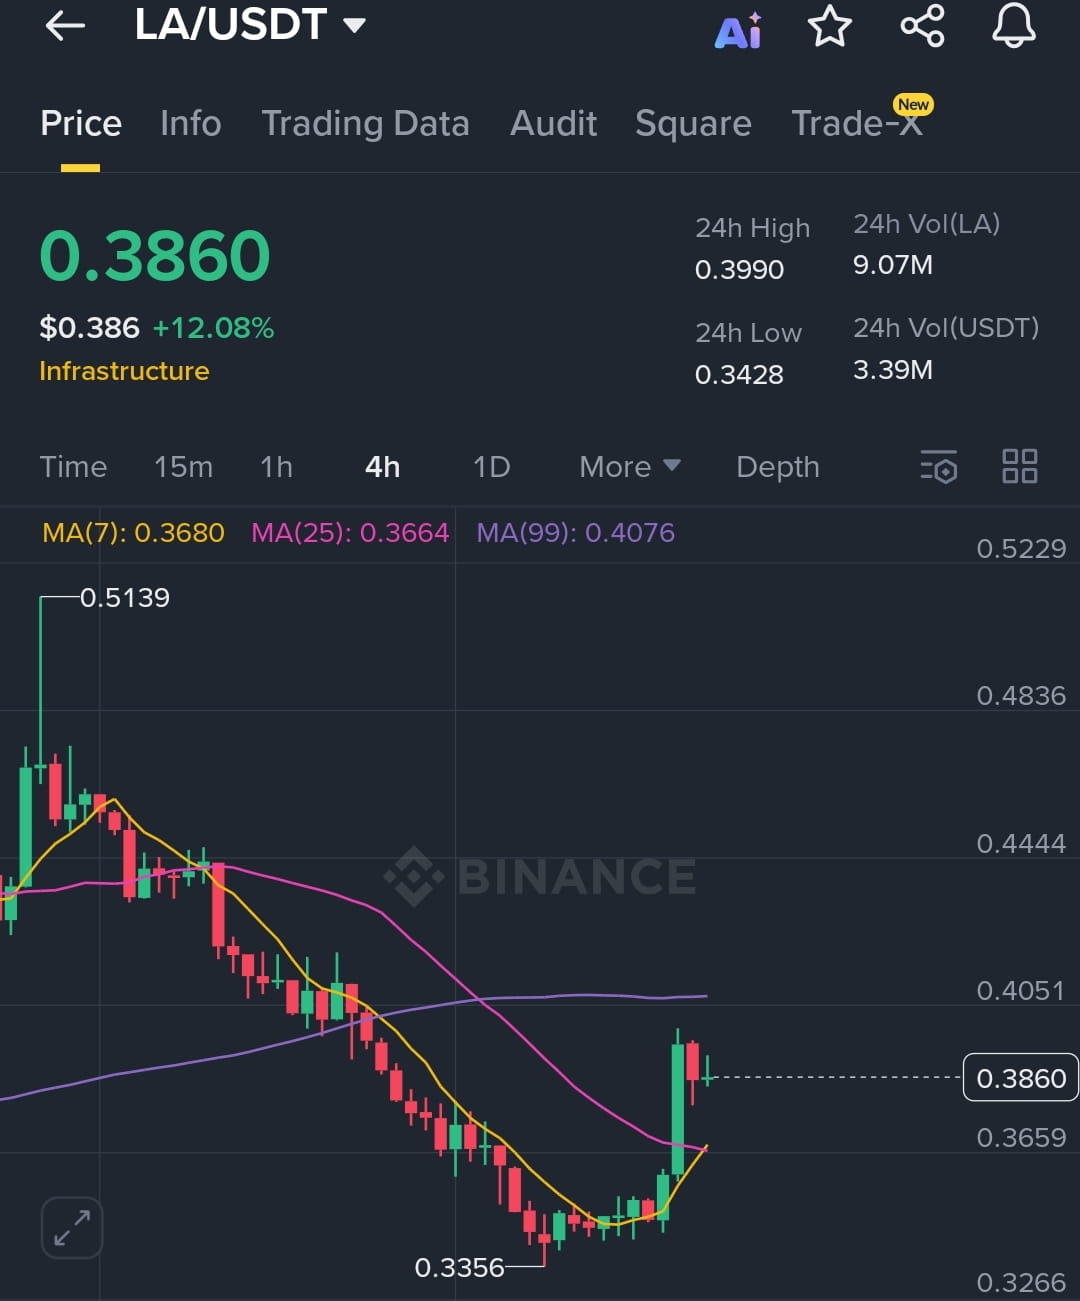Show the Depth chart
Image resolution: width=1080 pixels, height=1301 pixels.
778,467
